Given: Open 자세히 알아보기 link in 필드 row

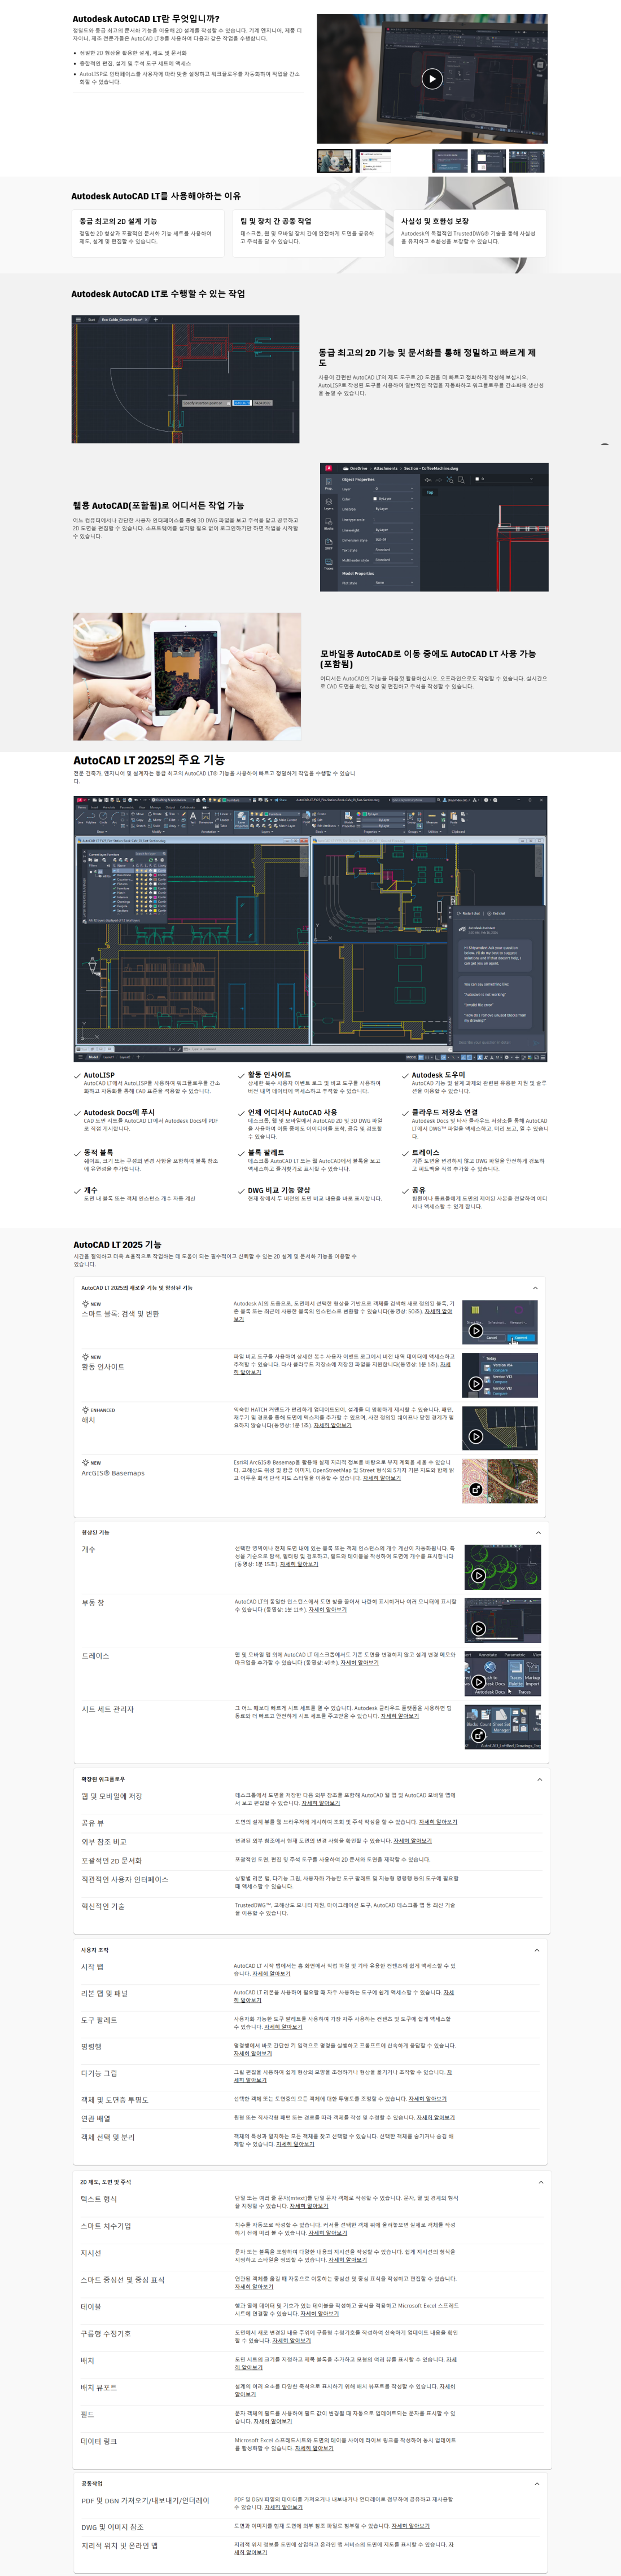Looking at the screenshot, I should tap(272, 2422).
